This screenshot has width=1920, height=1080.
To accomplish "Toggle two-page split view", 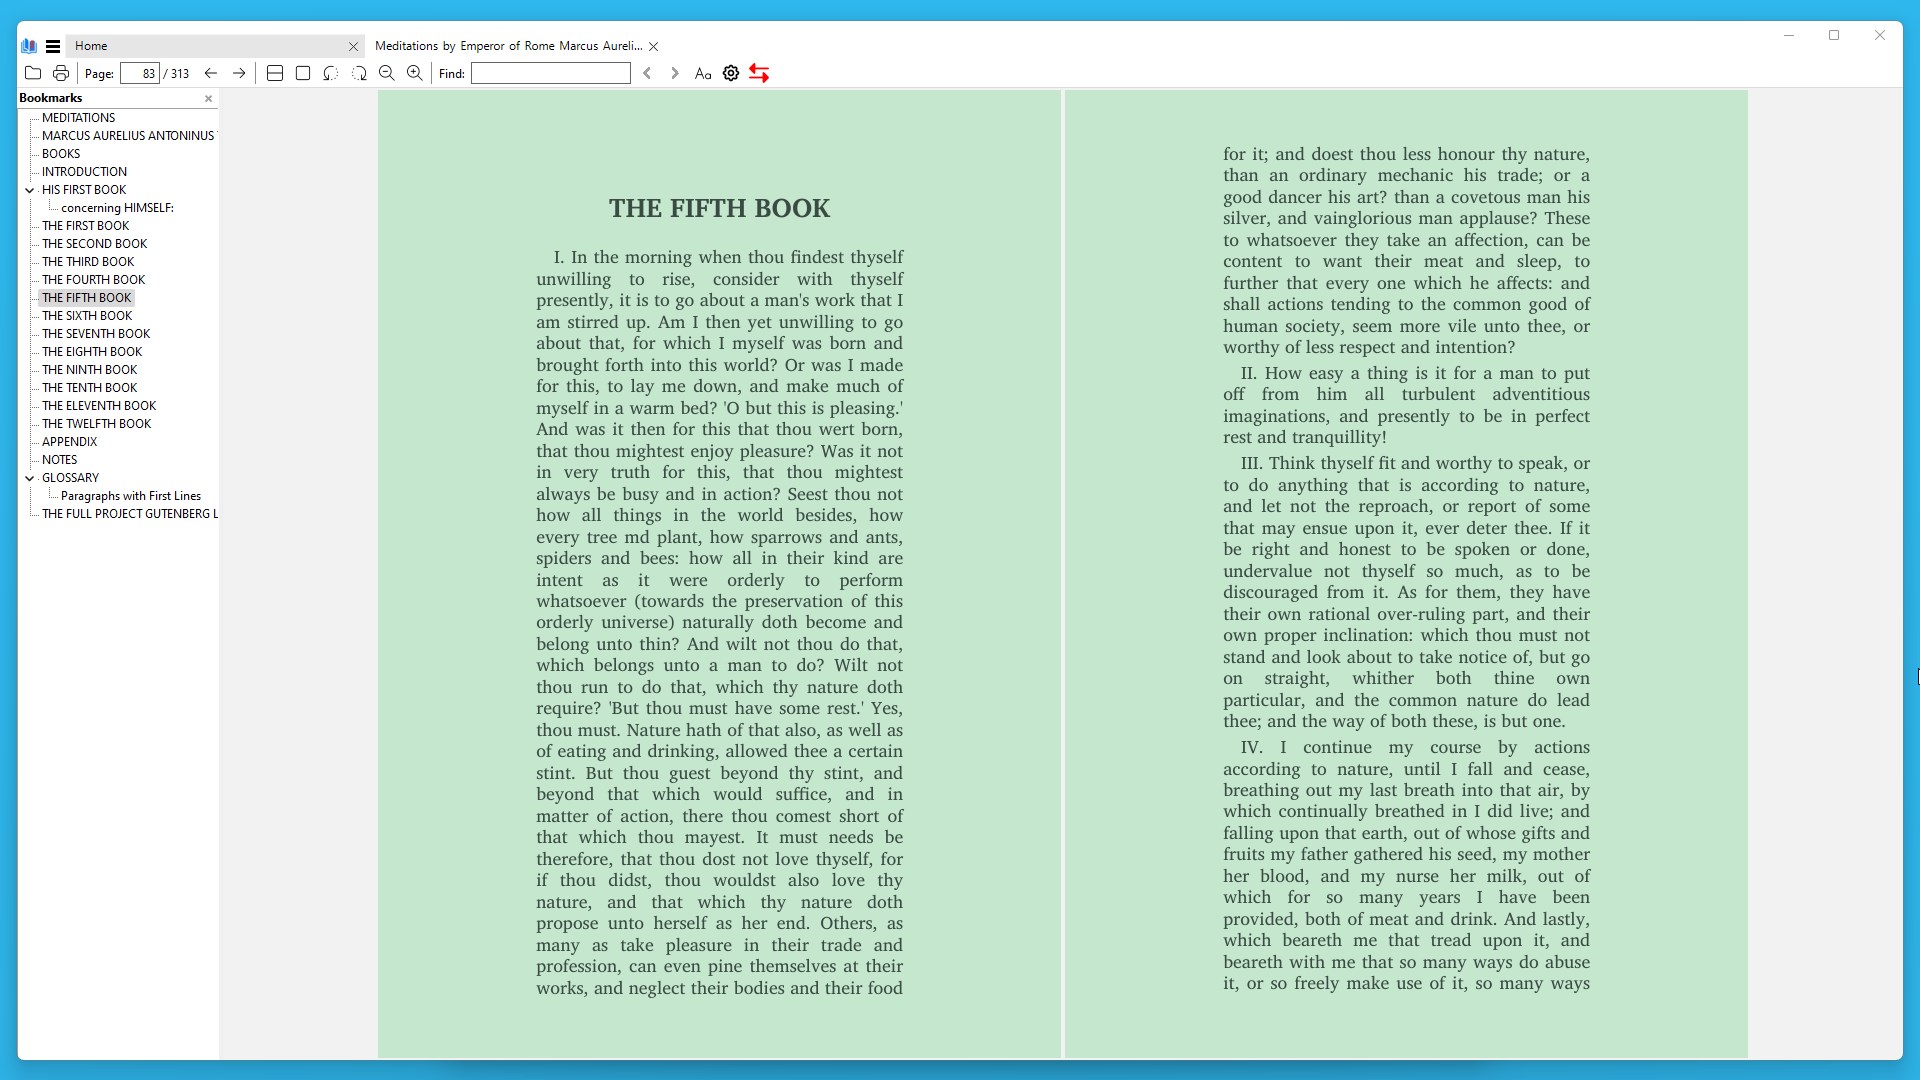I will pyautogui.click(x=275, y=73).
